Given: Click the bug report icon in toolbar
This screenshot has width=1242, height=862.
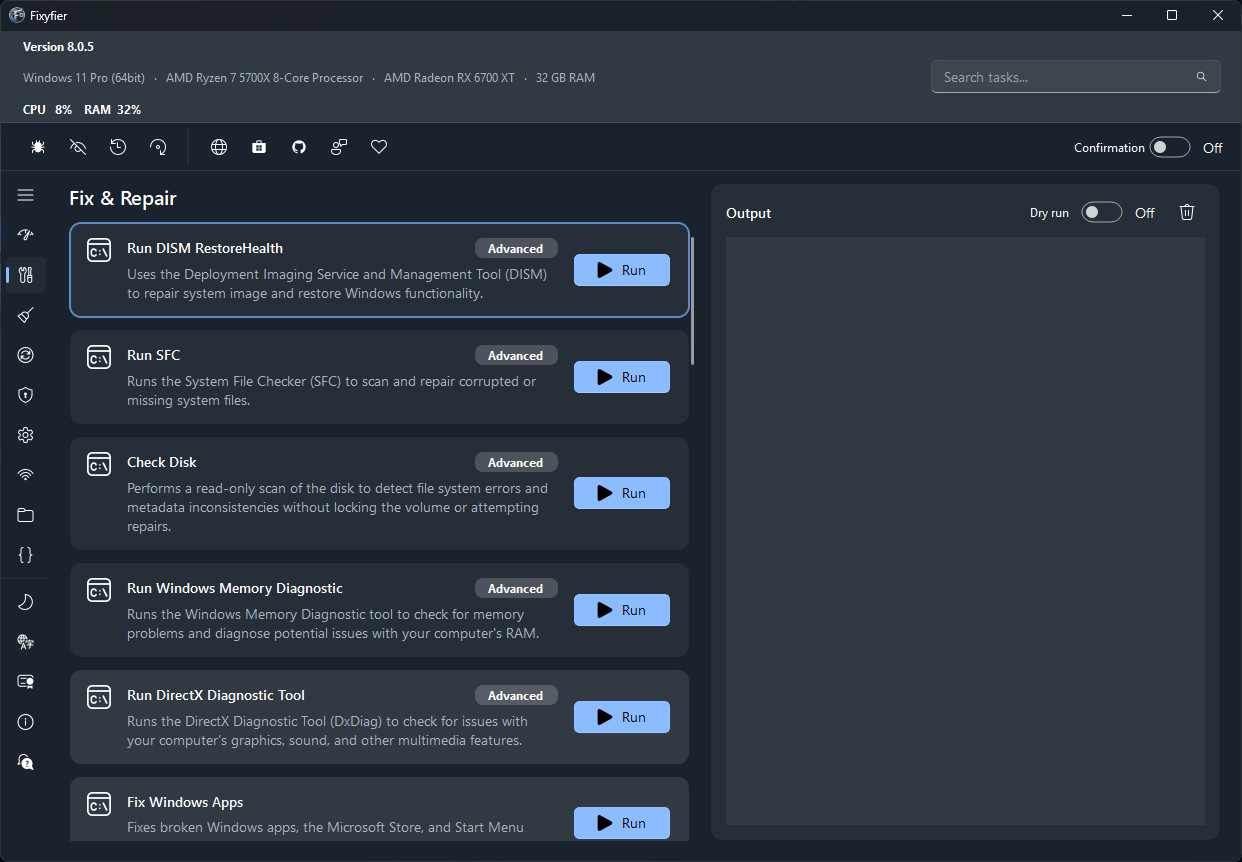Looking at the screenshot, I should coord(38,147).
